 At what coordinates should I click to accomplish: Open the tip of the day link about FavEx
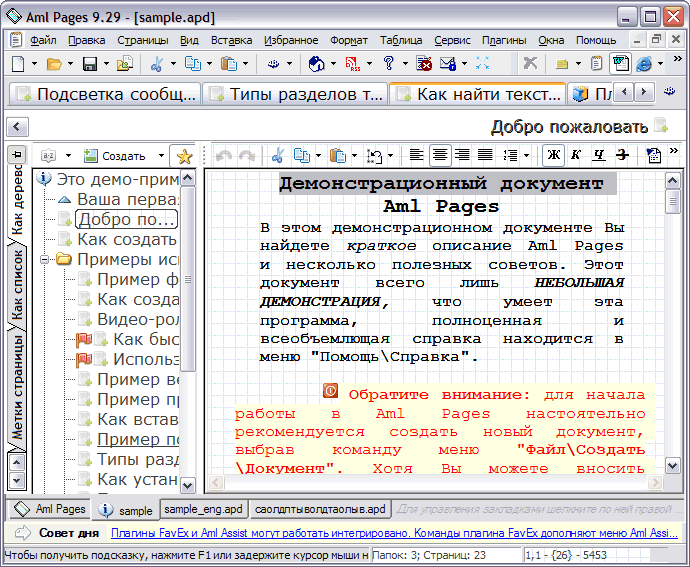[x=394, y=533]
